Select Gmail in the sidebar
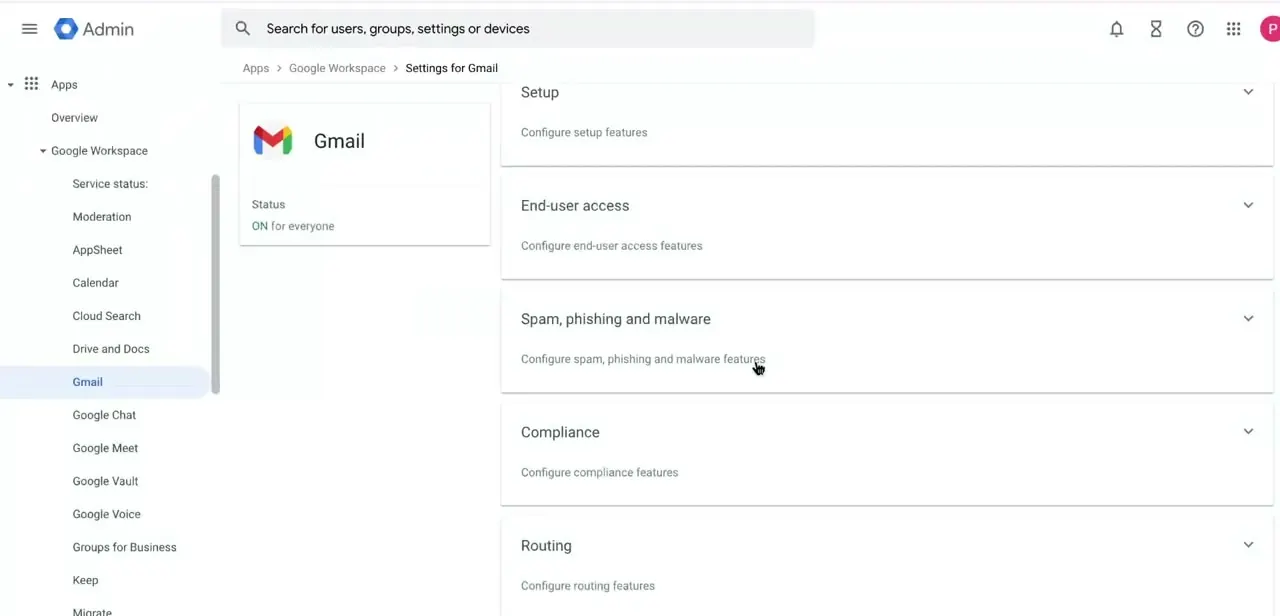1280x616 pixels. tap(87, 382)
